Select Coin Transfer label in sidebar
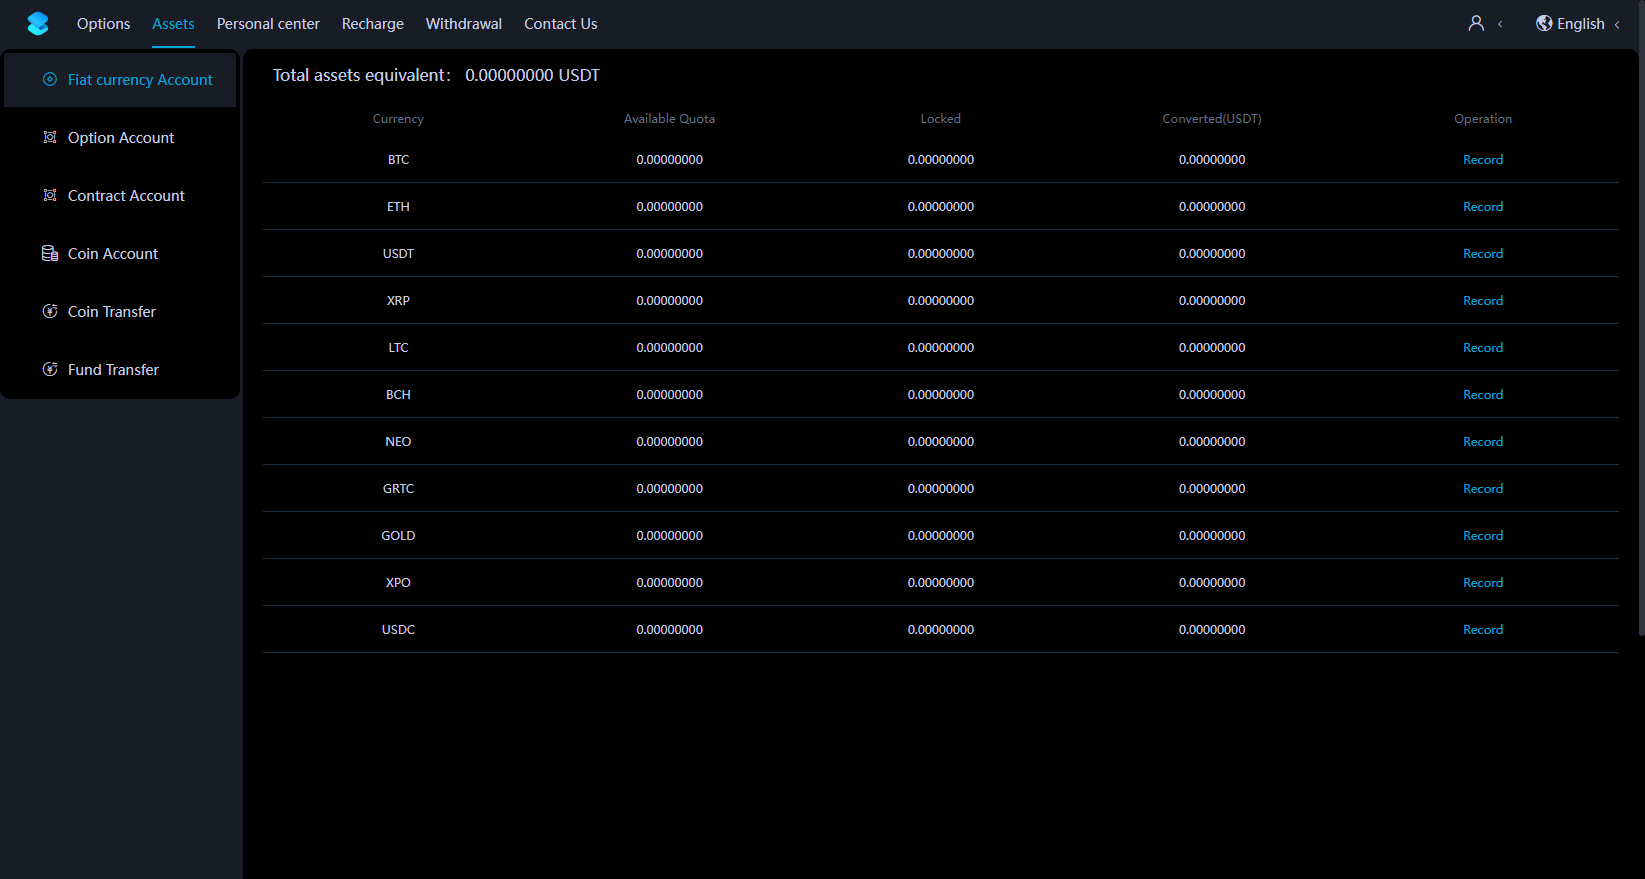Screen dimensions: 1645x879 (112, 312)
